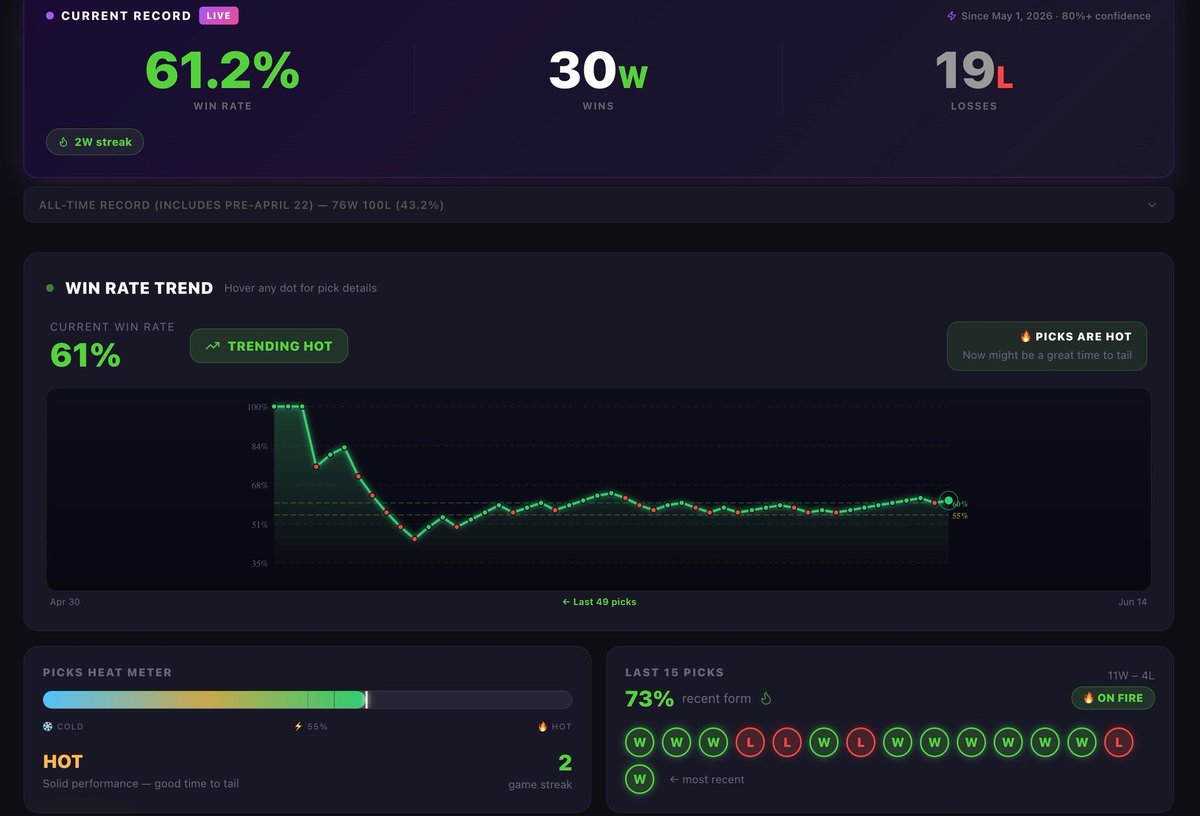Click the On Fire badge

[1113, 698]
